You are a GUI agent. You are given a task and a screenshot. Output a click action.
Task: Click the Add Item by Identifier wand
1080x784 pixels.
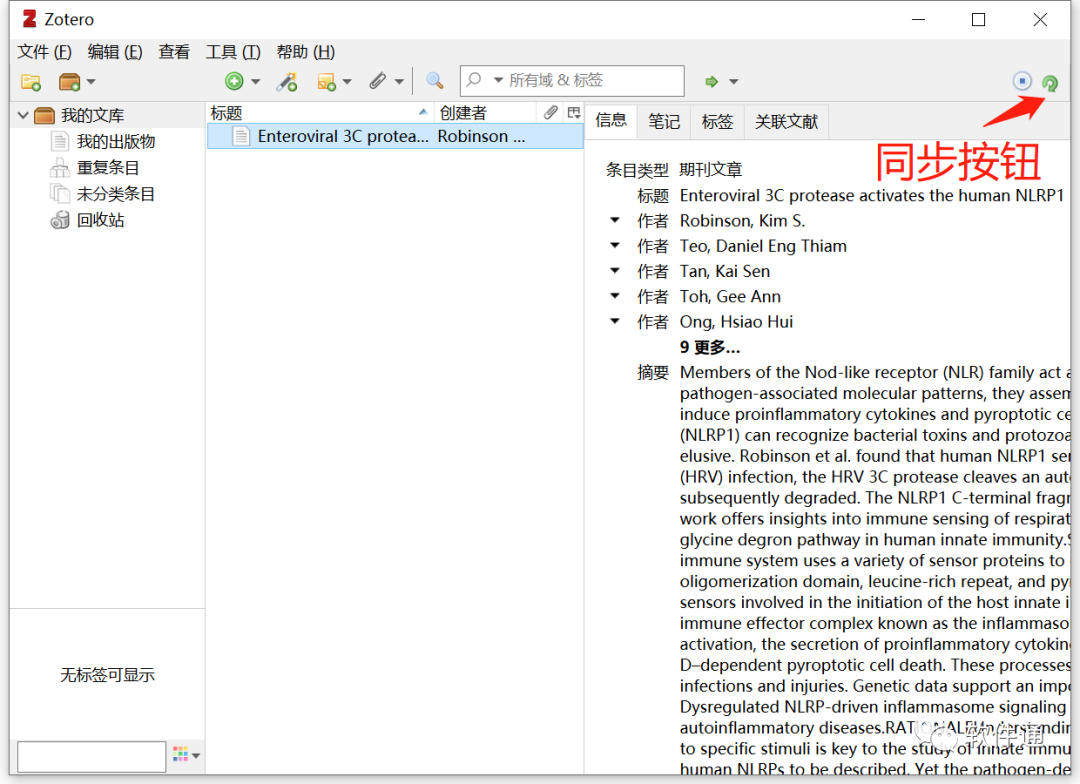coord(287,82)
